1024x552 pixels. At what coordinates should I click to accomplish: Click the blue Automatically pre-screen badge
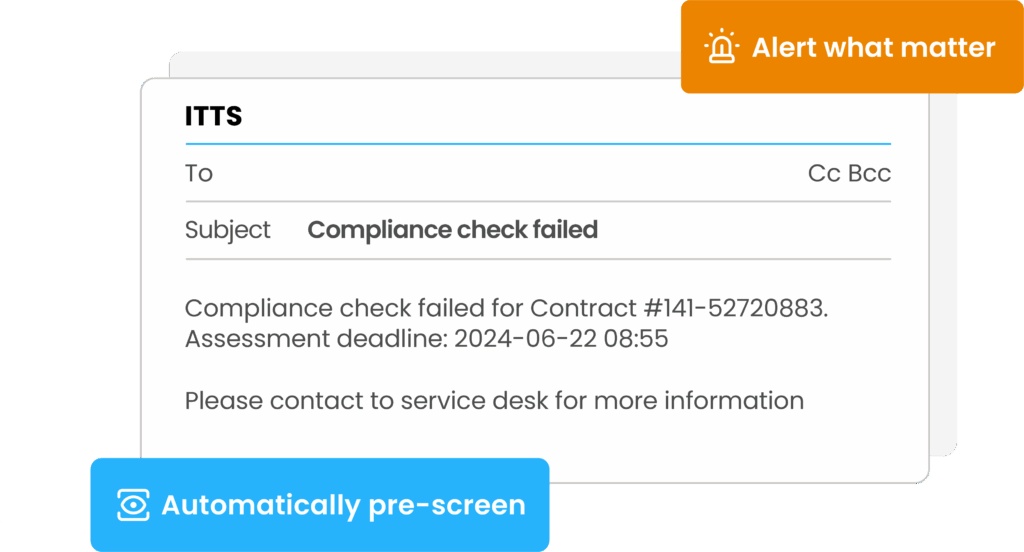pyautogui.click(x=320, y=505)
